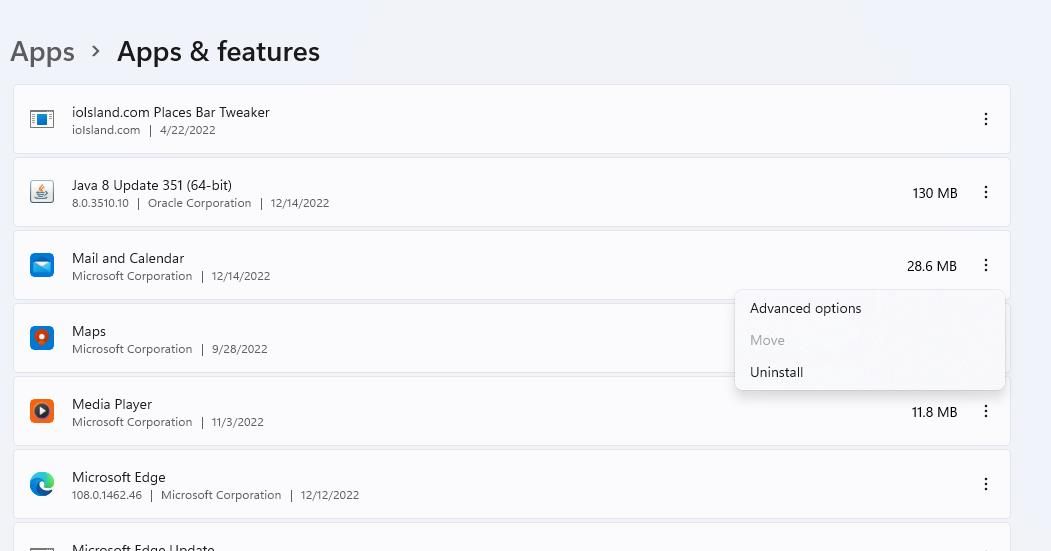This screenshot has width=1051, height=551.
Task: Open the three-dot menu for Java 8 Update 351
Action: (x=985, y=192)
